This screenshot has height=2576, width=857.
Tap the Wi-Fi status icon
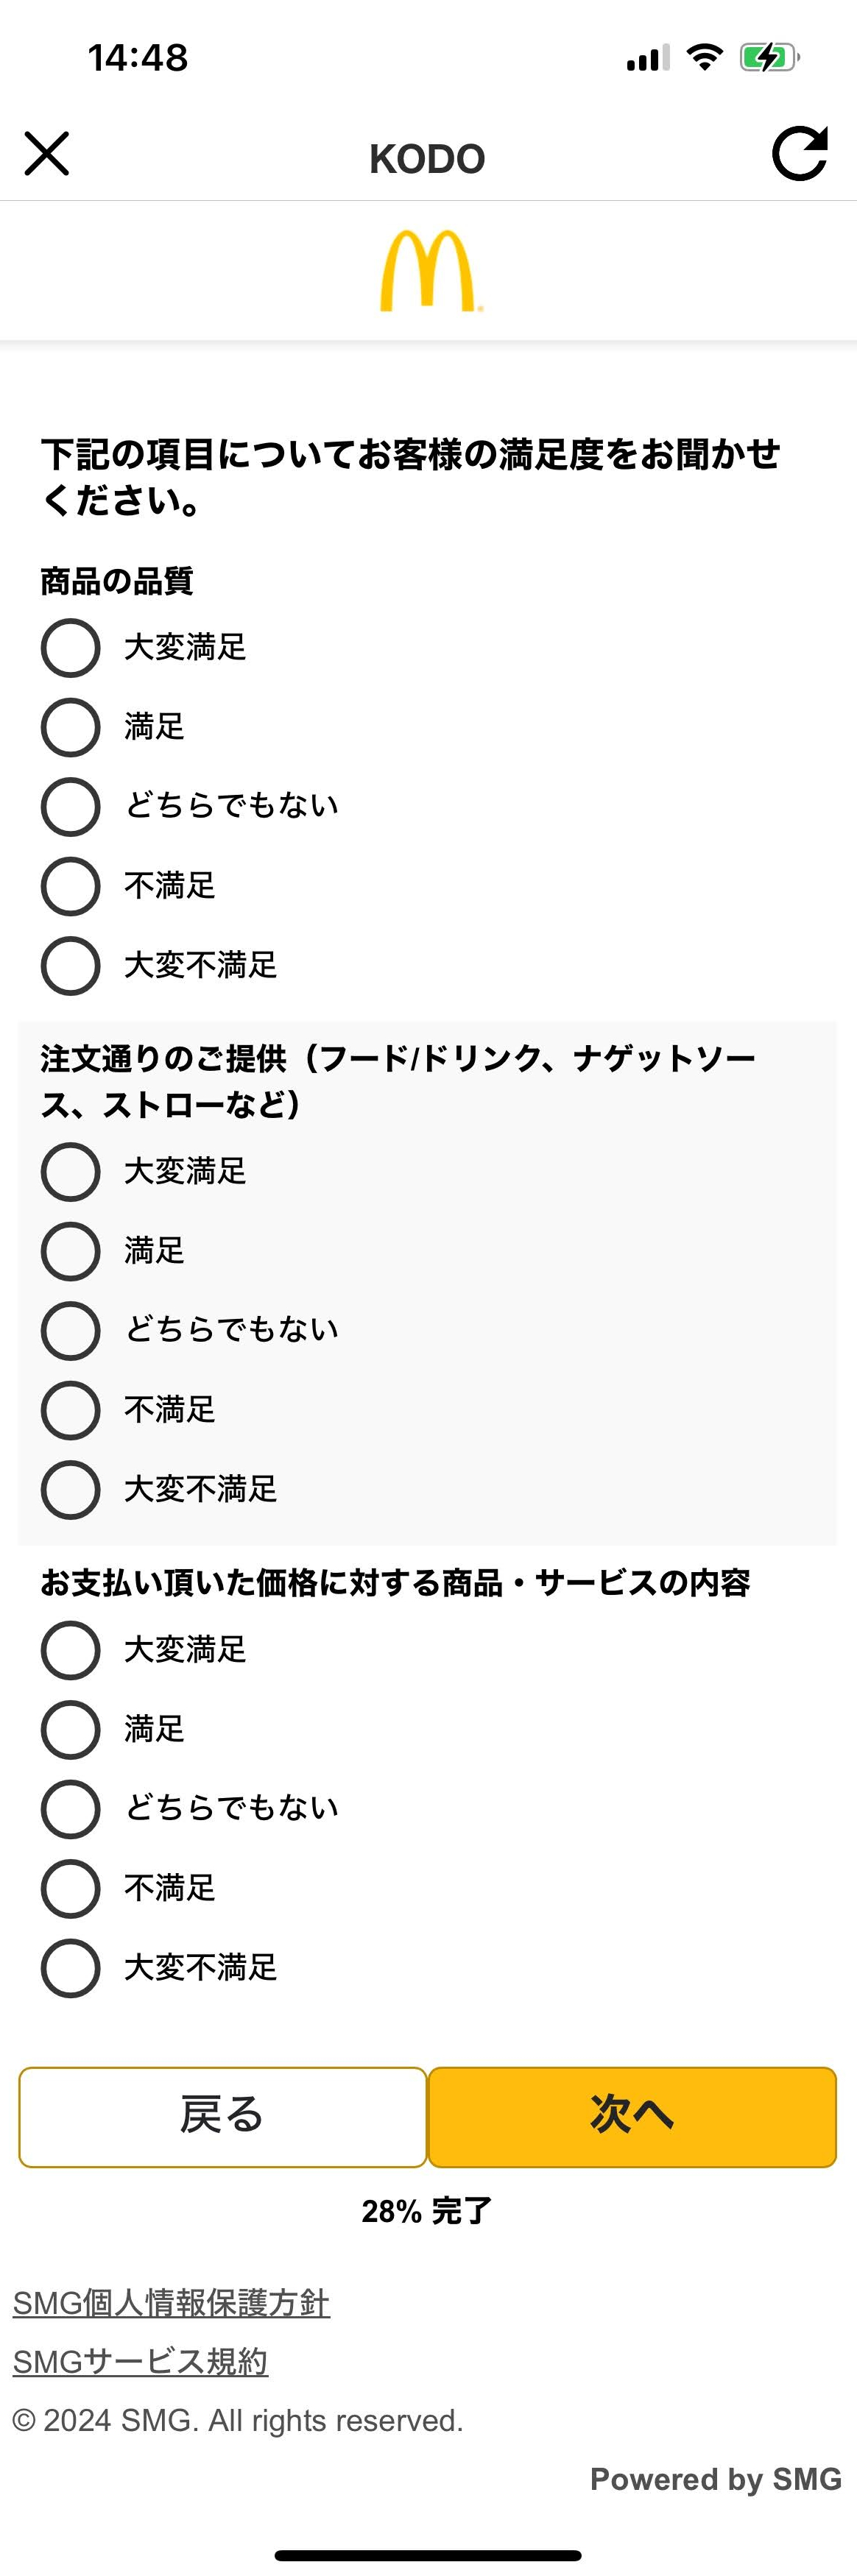click(x=705, y=58)
